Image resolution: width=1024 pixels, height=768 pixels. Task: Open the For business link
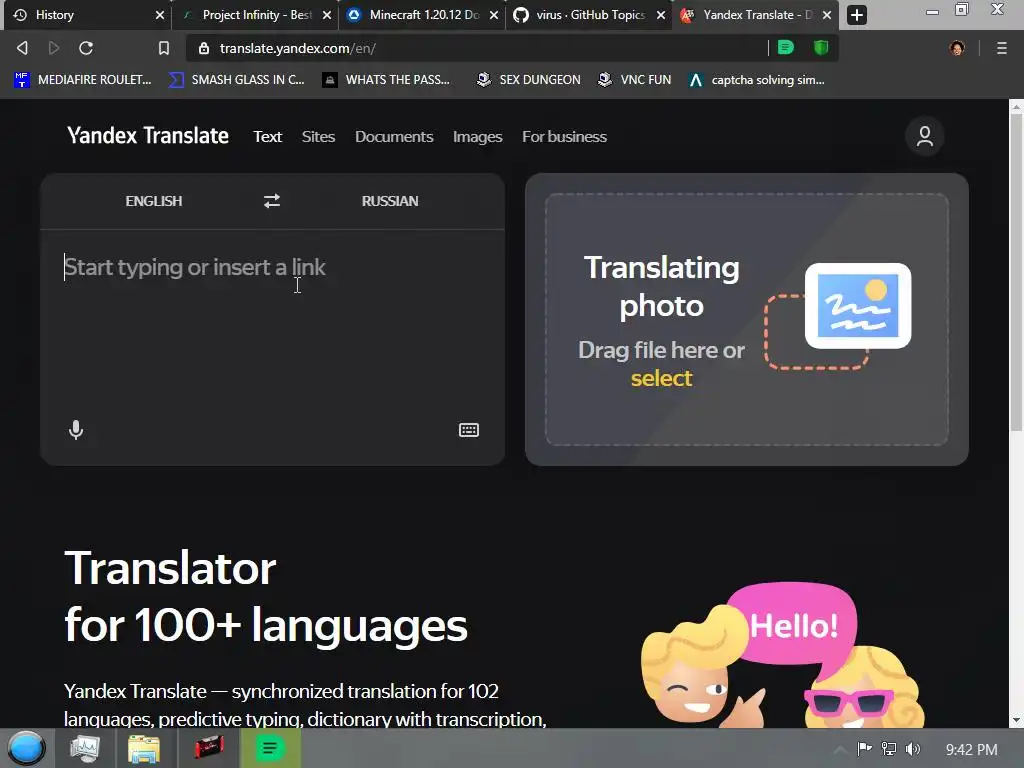[564, 136]
